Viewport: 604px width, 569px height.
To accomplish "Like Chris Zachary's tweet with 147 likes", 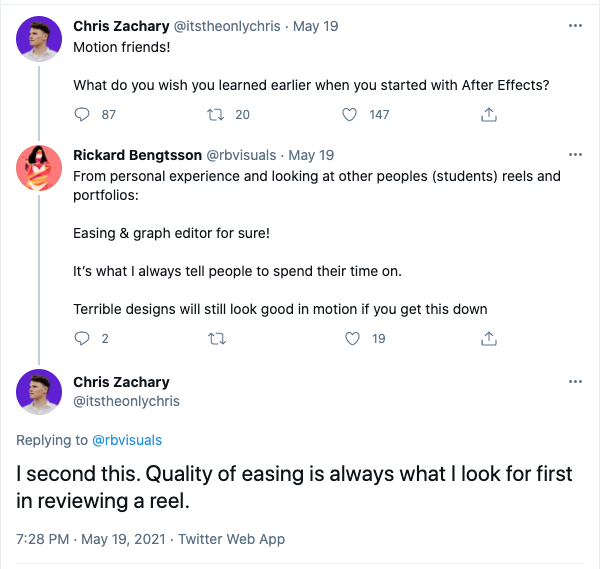I will coord(350,115).
